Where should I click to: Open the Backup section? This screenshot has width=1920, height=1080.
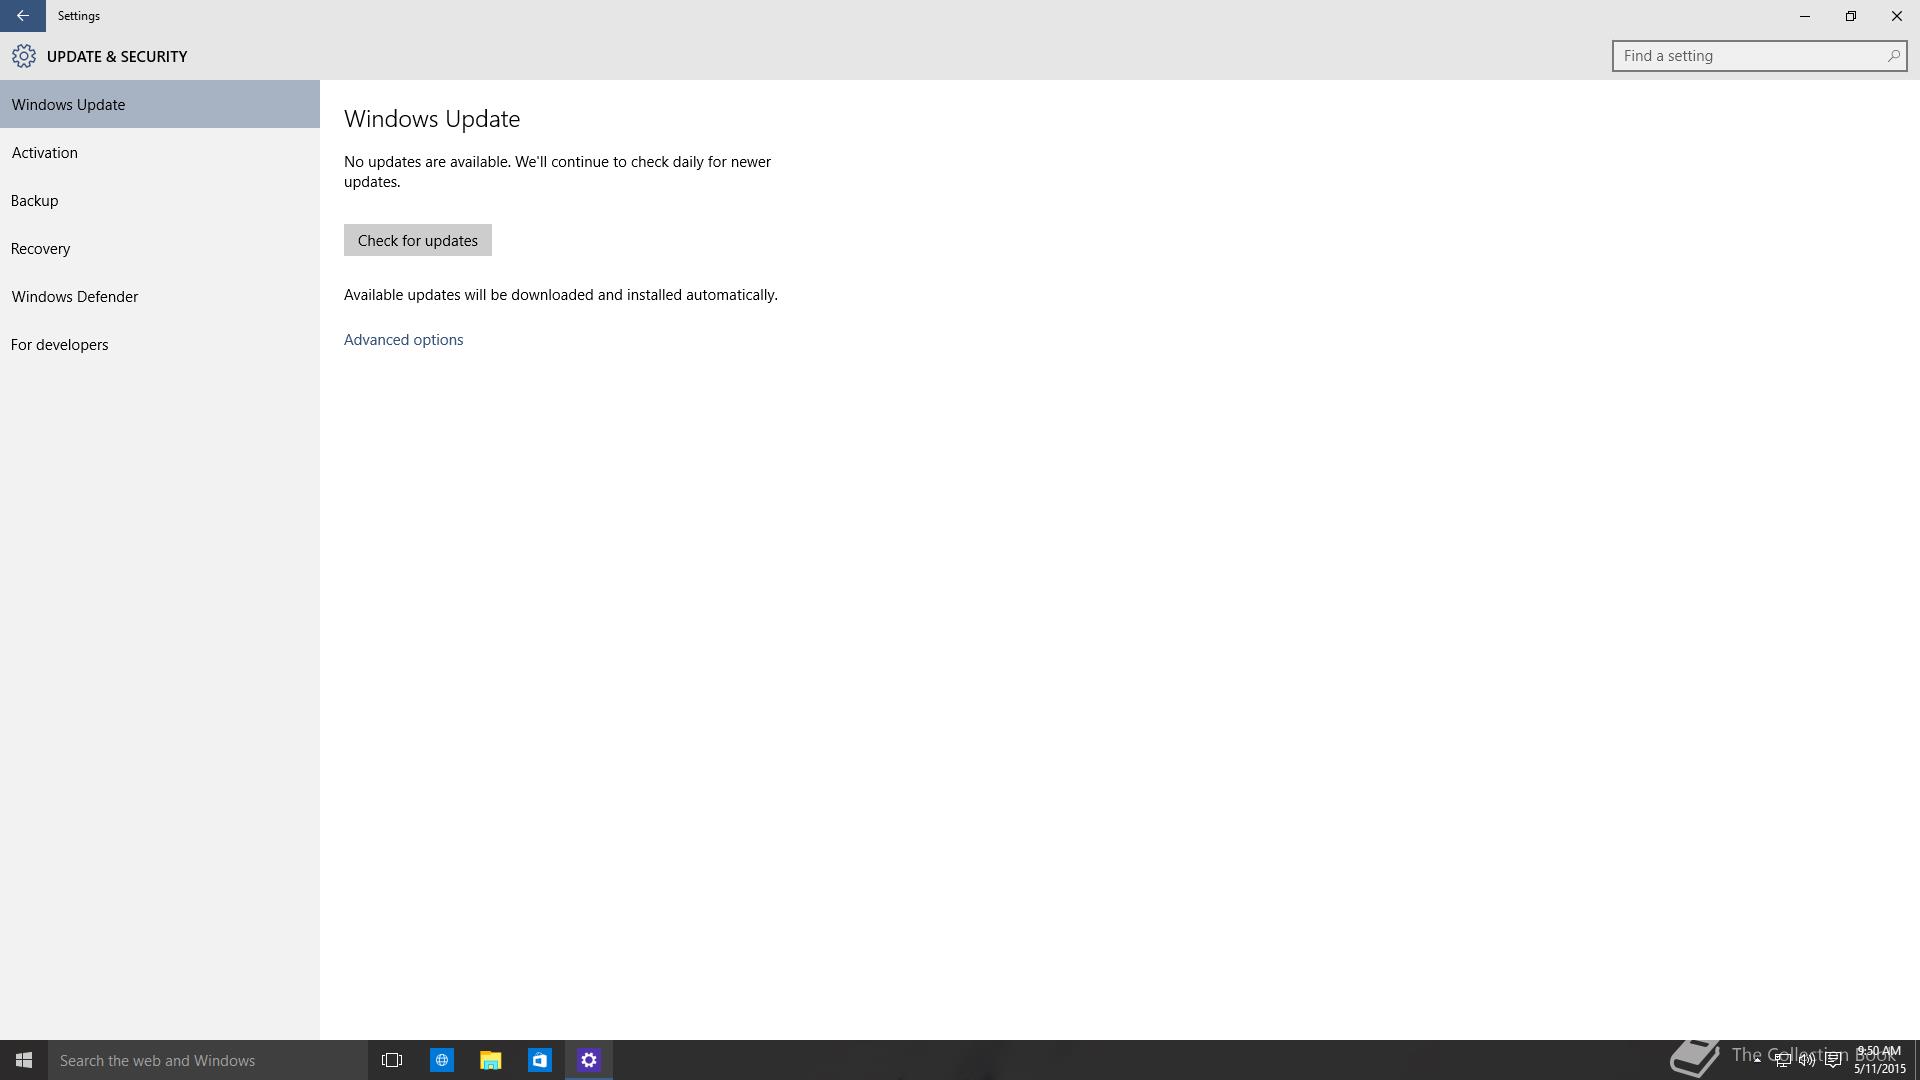(160, 200)
